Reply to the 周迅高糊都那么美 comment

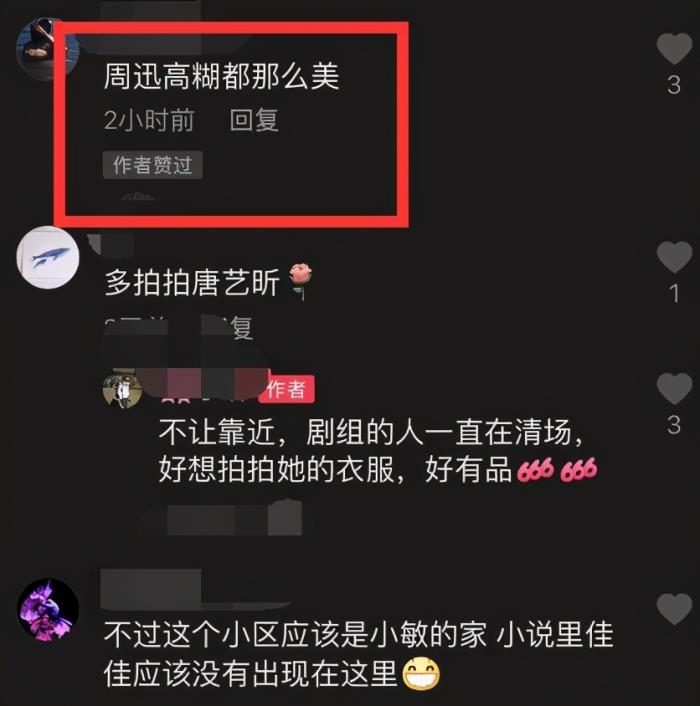coord(254,120)
